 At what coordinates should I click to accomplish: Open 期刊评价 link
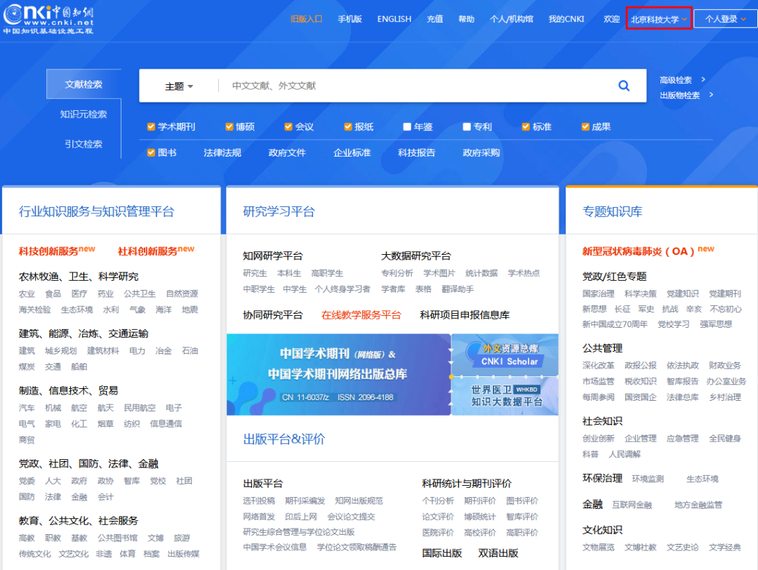(480, 501)
